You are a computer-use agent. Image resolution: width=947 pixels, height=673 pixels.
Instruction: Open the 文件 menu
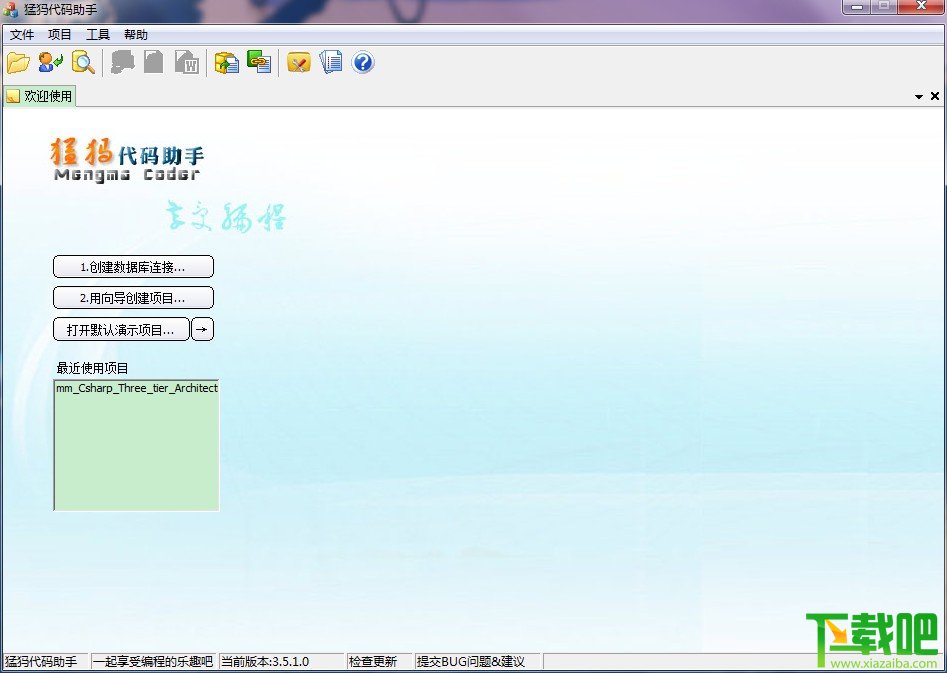[22, 34]
